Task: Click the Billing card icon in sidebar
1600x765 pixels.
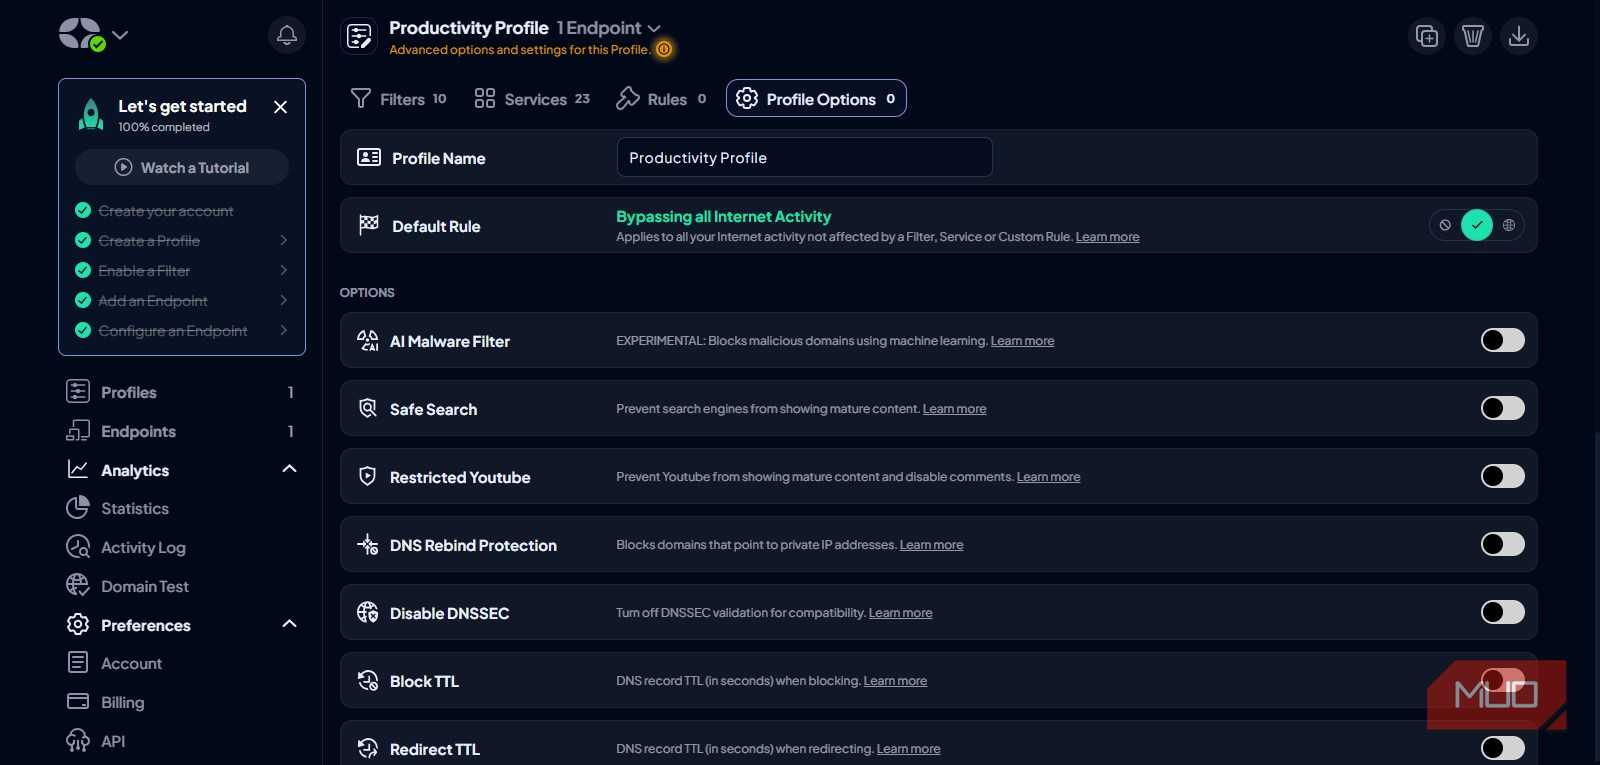Action: [x=78, y=702]
